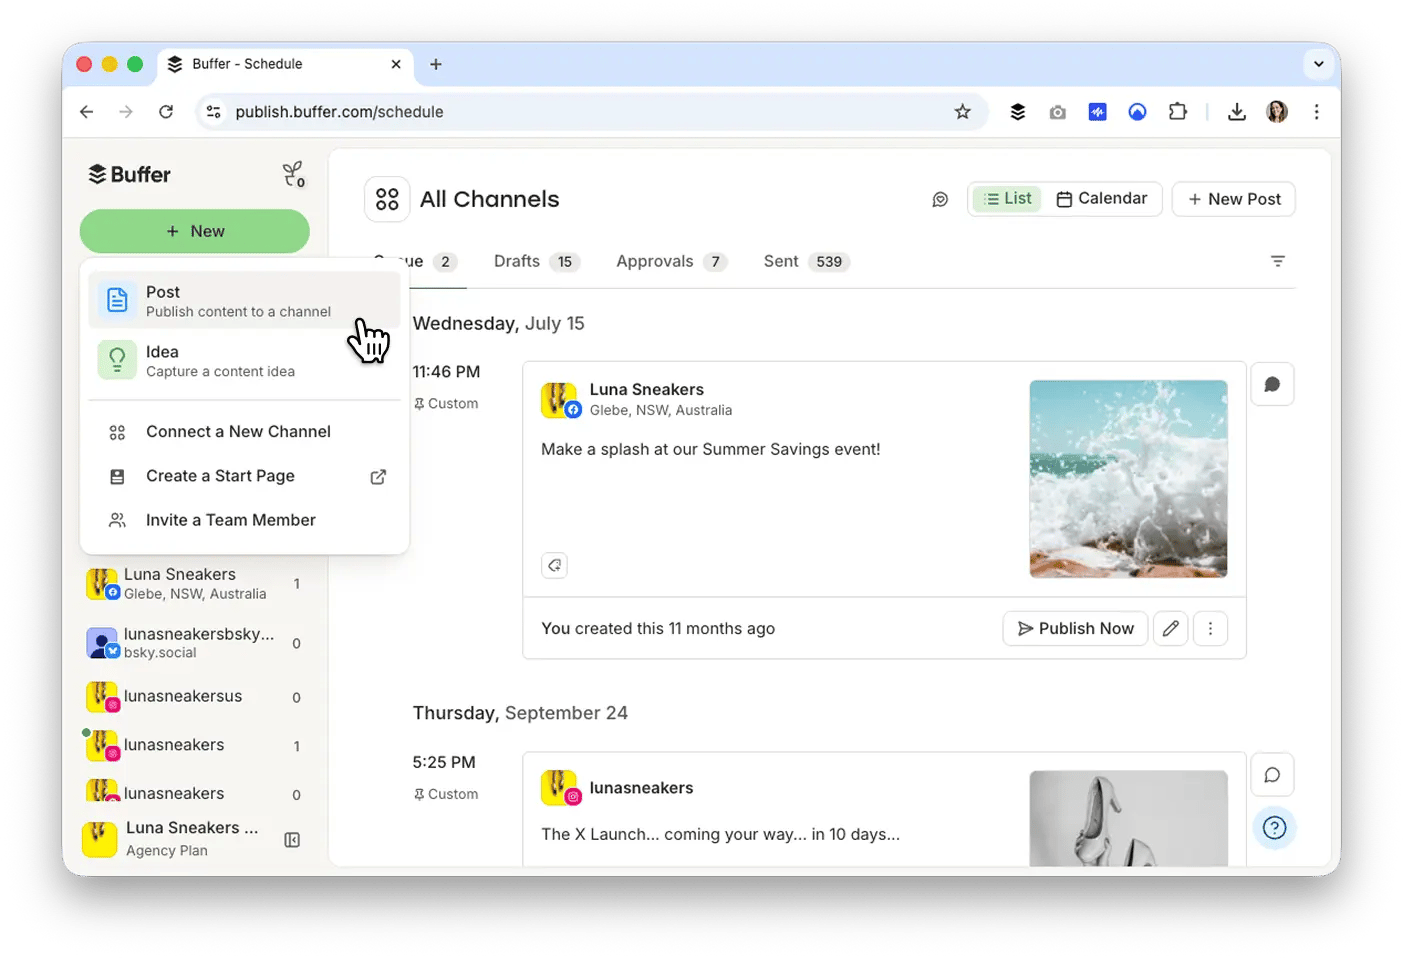Open the Chrome profile avatar
This screenshot has height=959, width=1404.
(x=1277, y=112)
